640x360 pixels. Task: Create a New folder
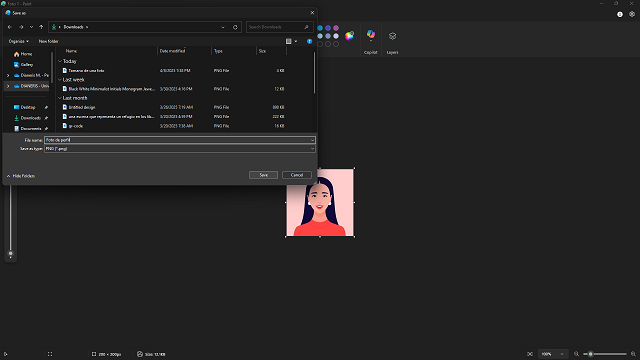coord(49,41)
